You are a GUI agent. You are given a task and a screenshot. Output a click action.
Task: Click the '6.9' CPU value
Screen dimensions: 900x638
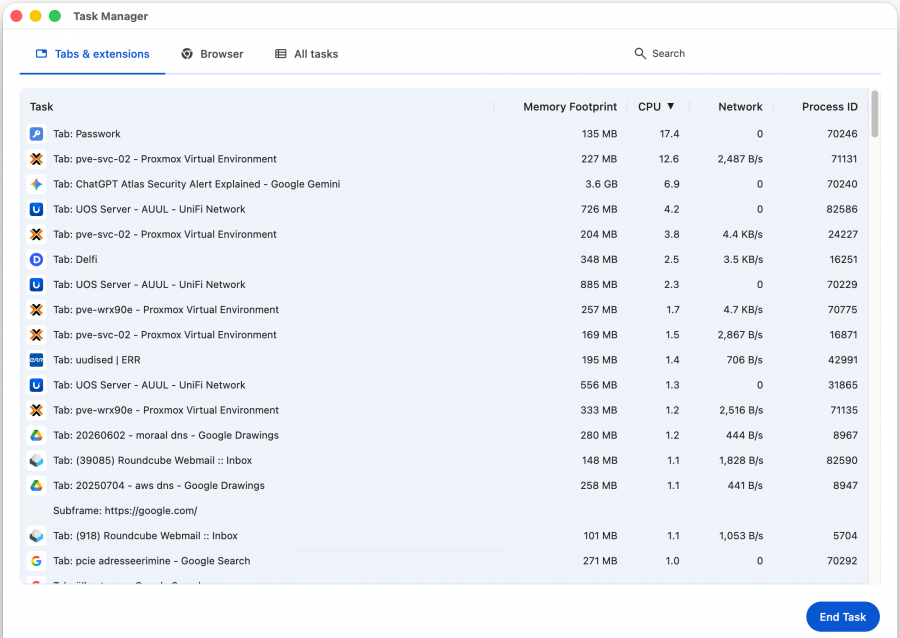coord(672,184)
